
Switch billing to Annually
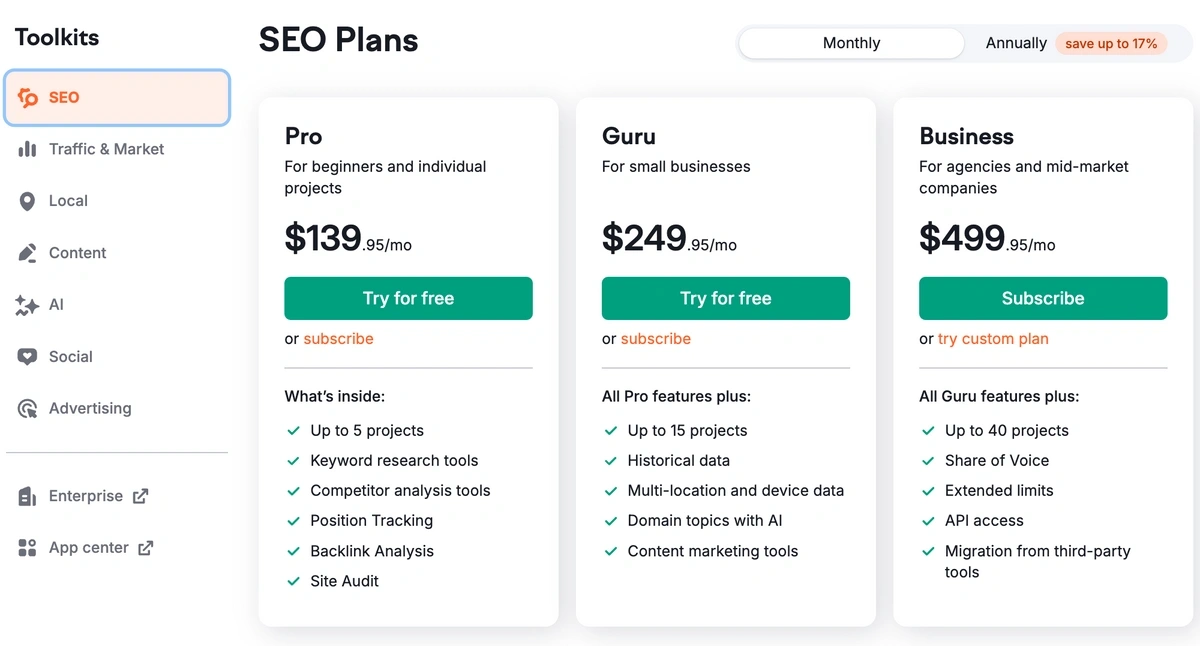pos(1015,43)
